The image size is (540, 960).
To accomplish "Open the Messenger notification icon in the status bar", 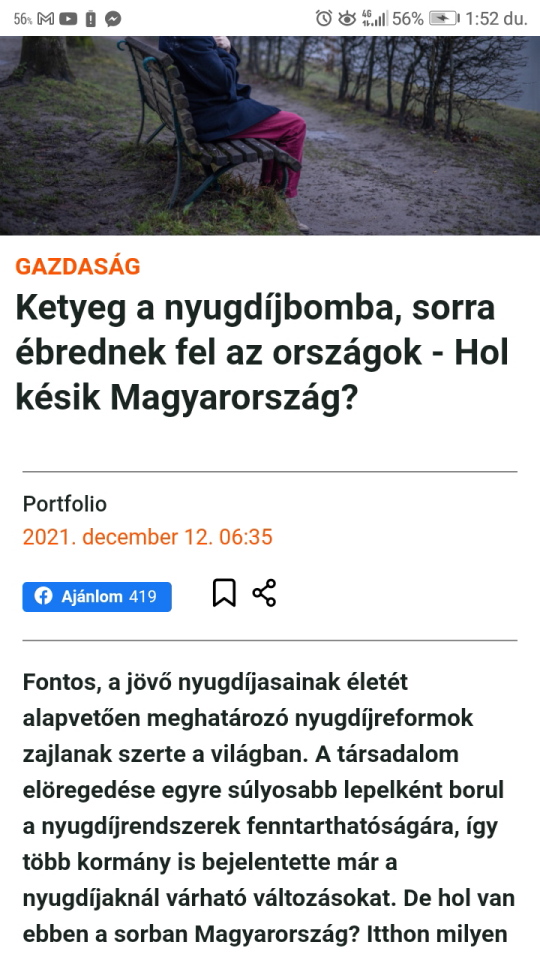I will click(113, 19).
